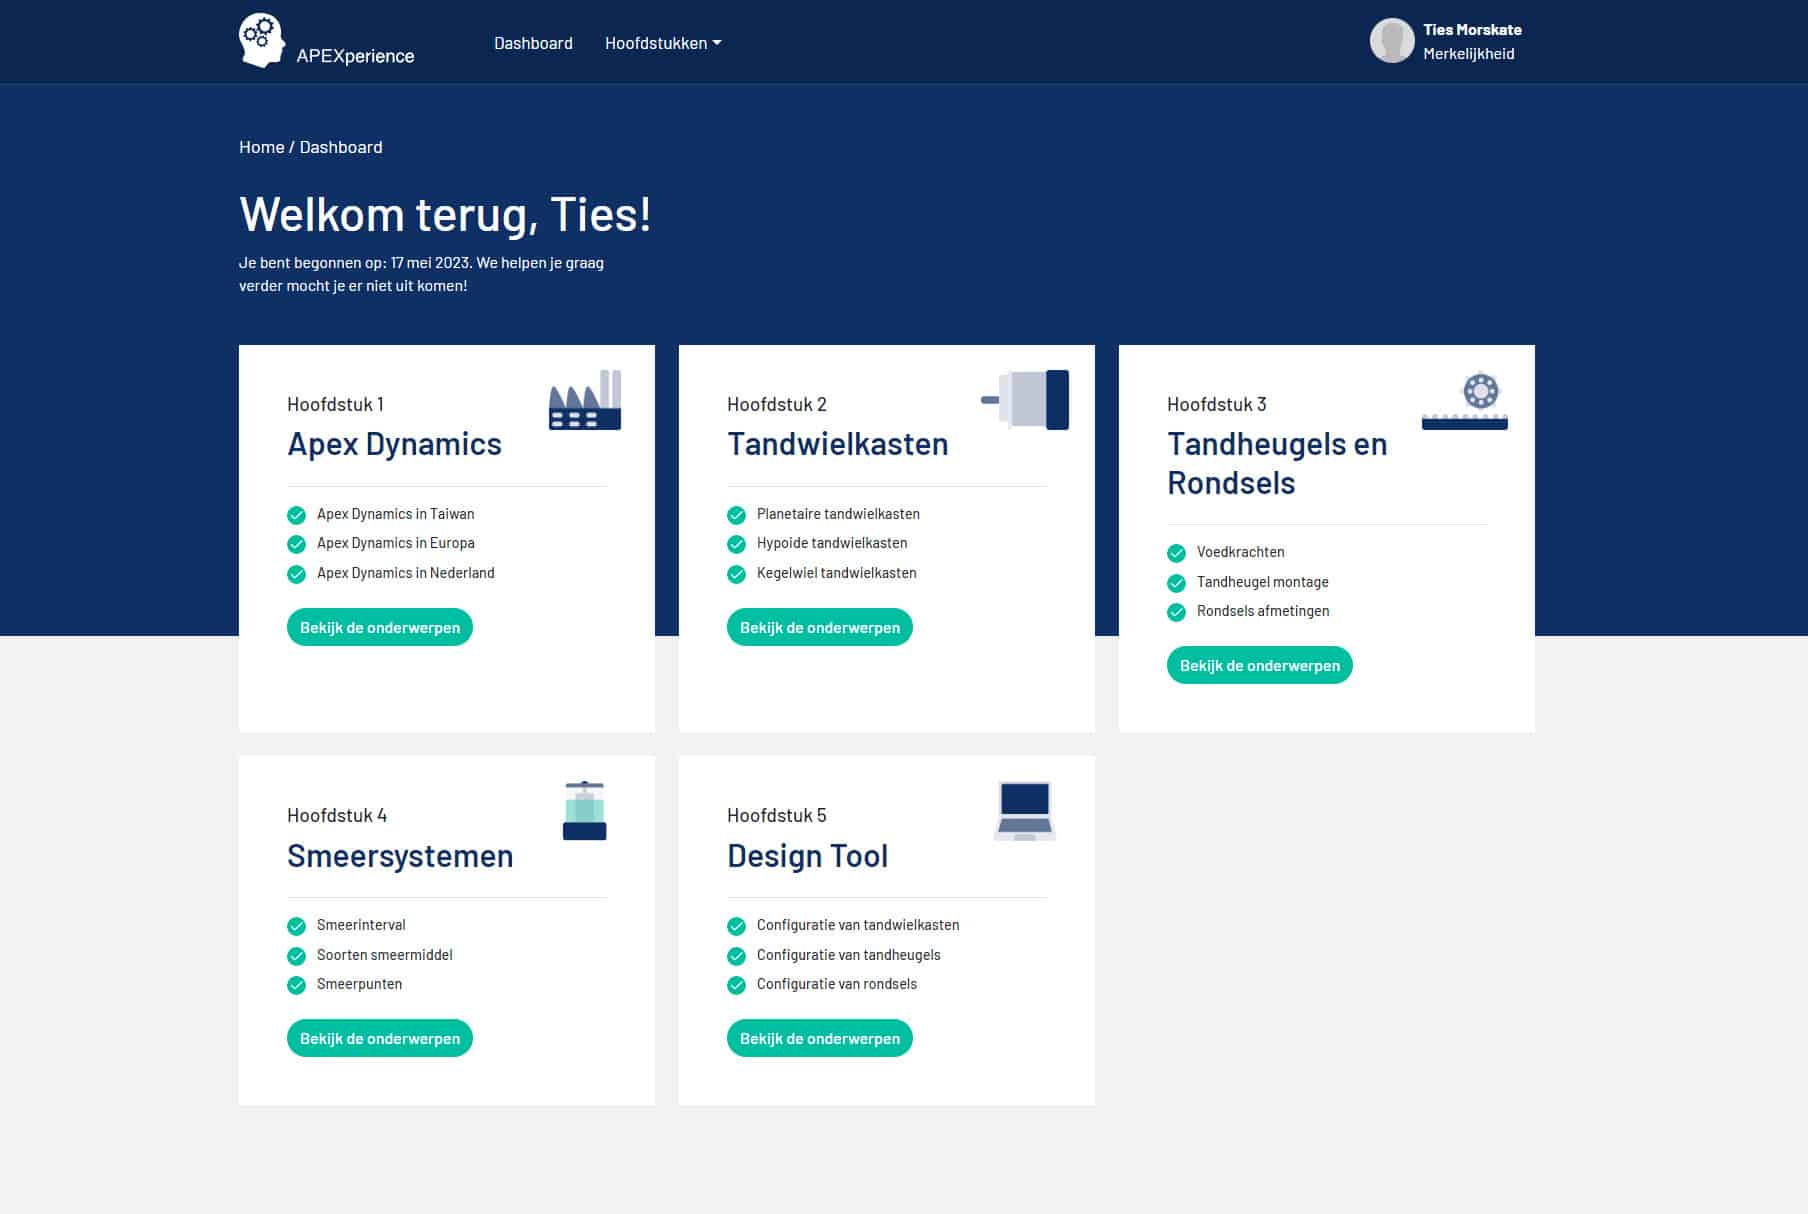This screenshot has height=1214, width=1808.
Task: Click check icon beside Apex Dynamics in Nederland
Action: tap(296, 574)
